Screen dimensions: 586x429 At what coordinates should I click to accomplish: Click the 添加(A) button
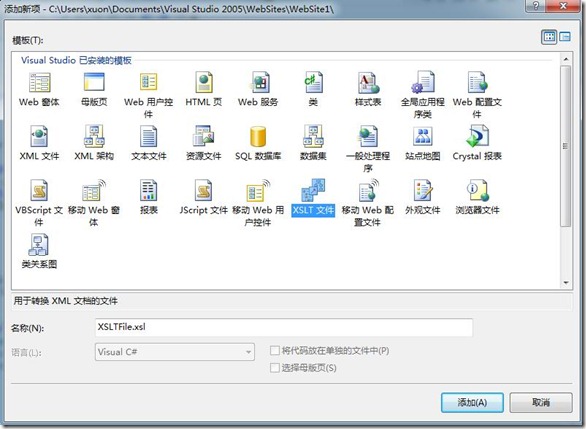tap(472, 402)
